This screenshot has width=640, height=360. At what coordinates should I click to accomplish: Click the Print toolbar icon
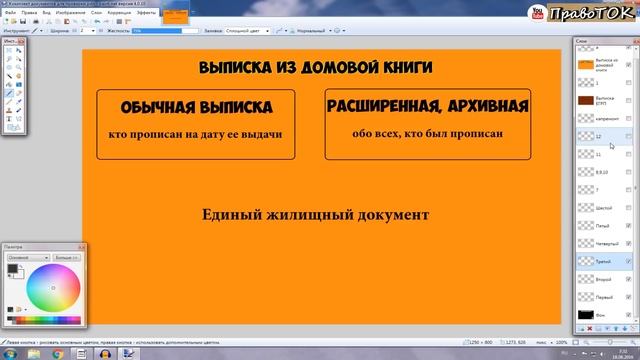click(36, 21)
